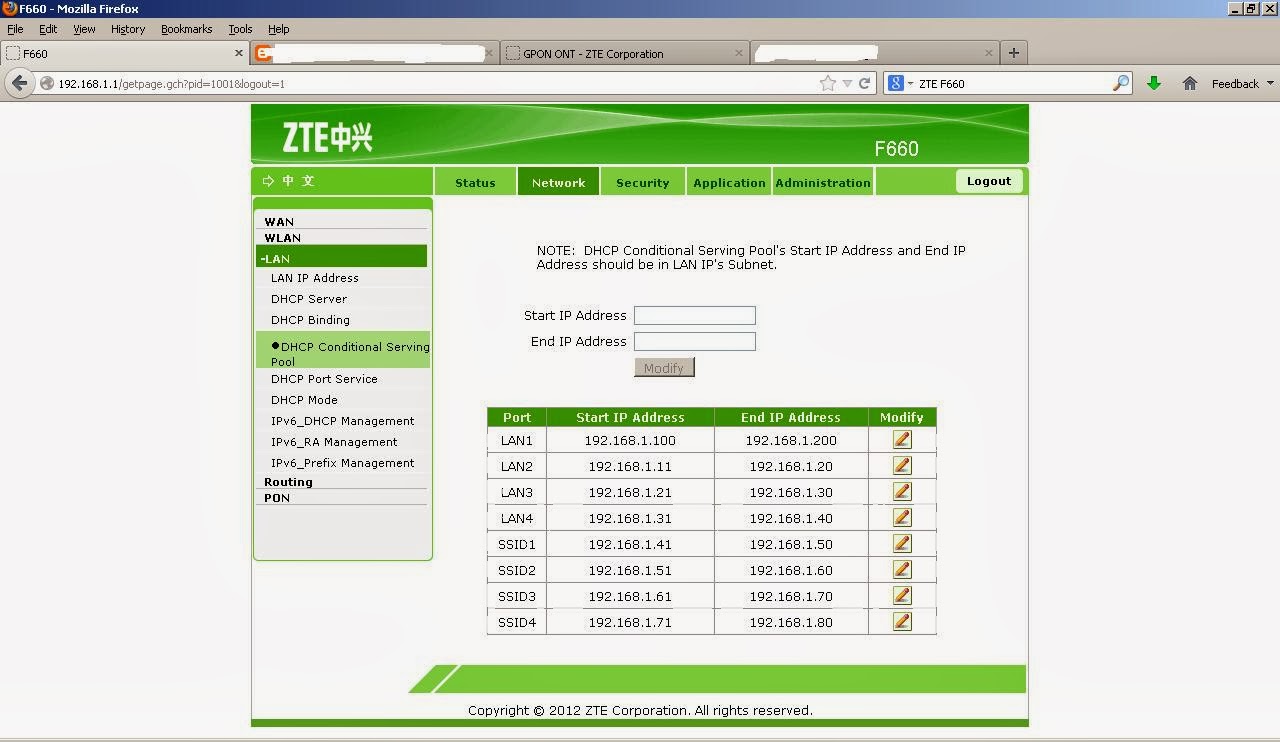The width and height of the screenshot is (1280, 742).
Task: Open the Tools menu
Action: click(x=240, y=29)
